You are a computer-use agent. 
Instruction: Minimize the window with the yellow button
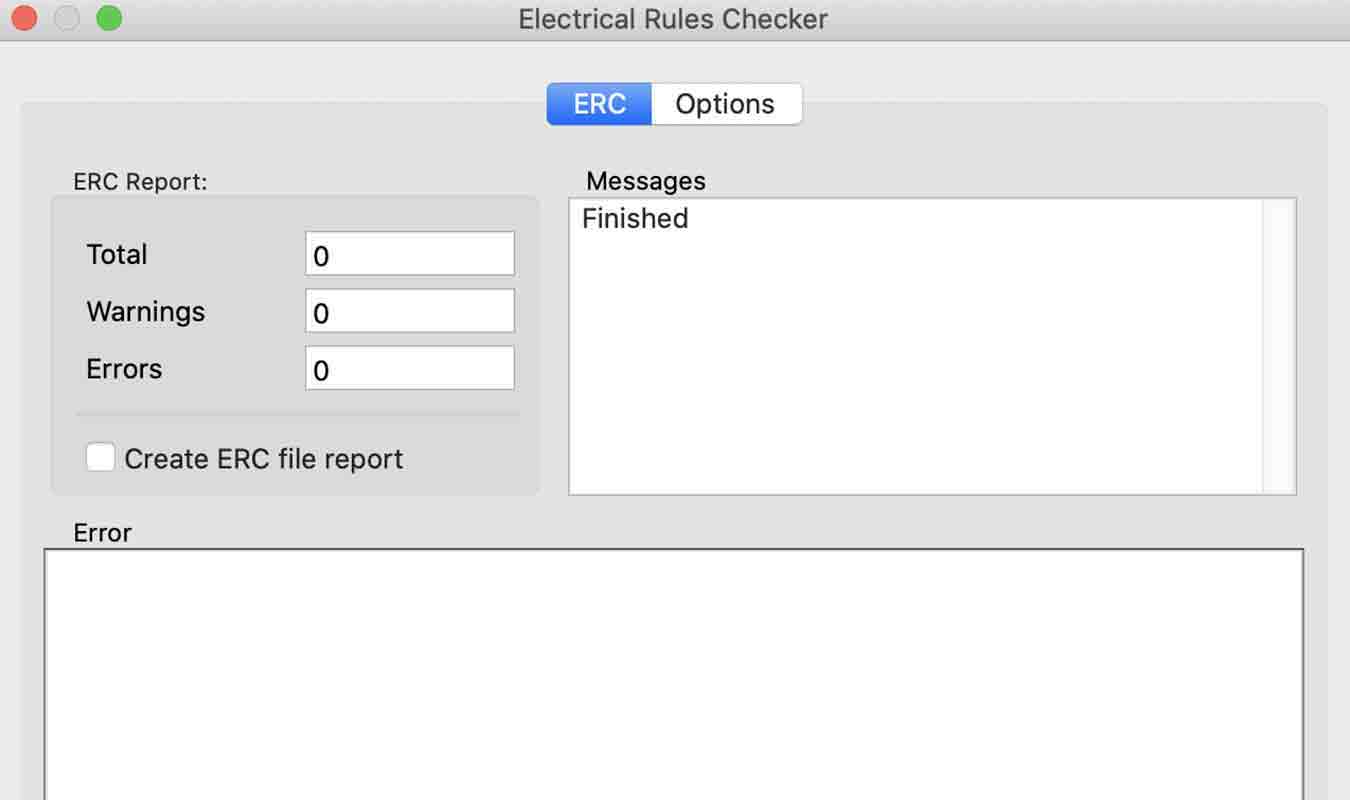point(66,18)
